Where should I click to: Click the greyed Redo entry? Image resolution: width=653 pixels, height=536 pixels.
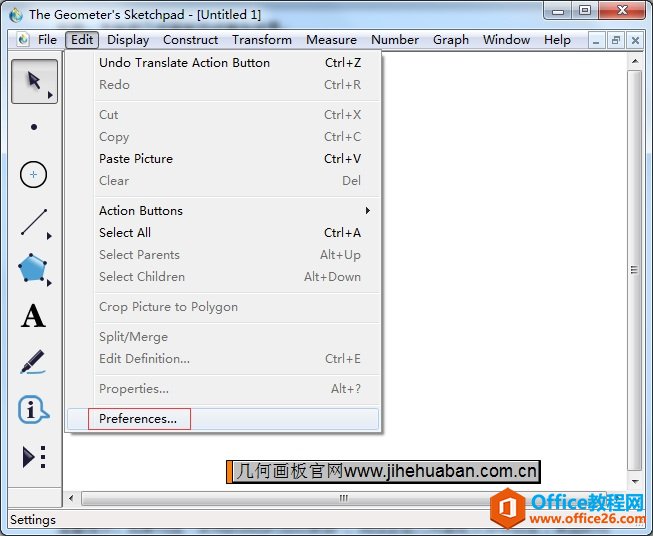point(223,85)
